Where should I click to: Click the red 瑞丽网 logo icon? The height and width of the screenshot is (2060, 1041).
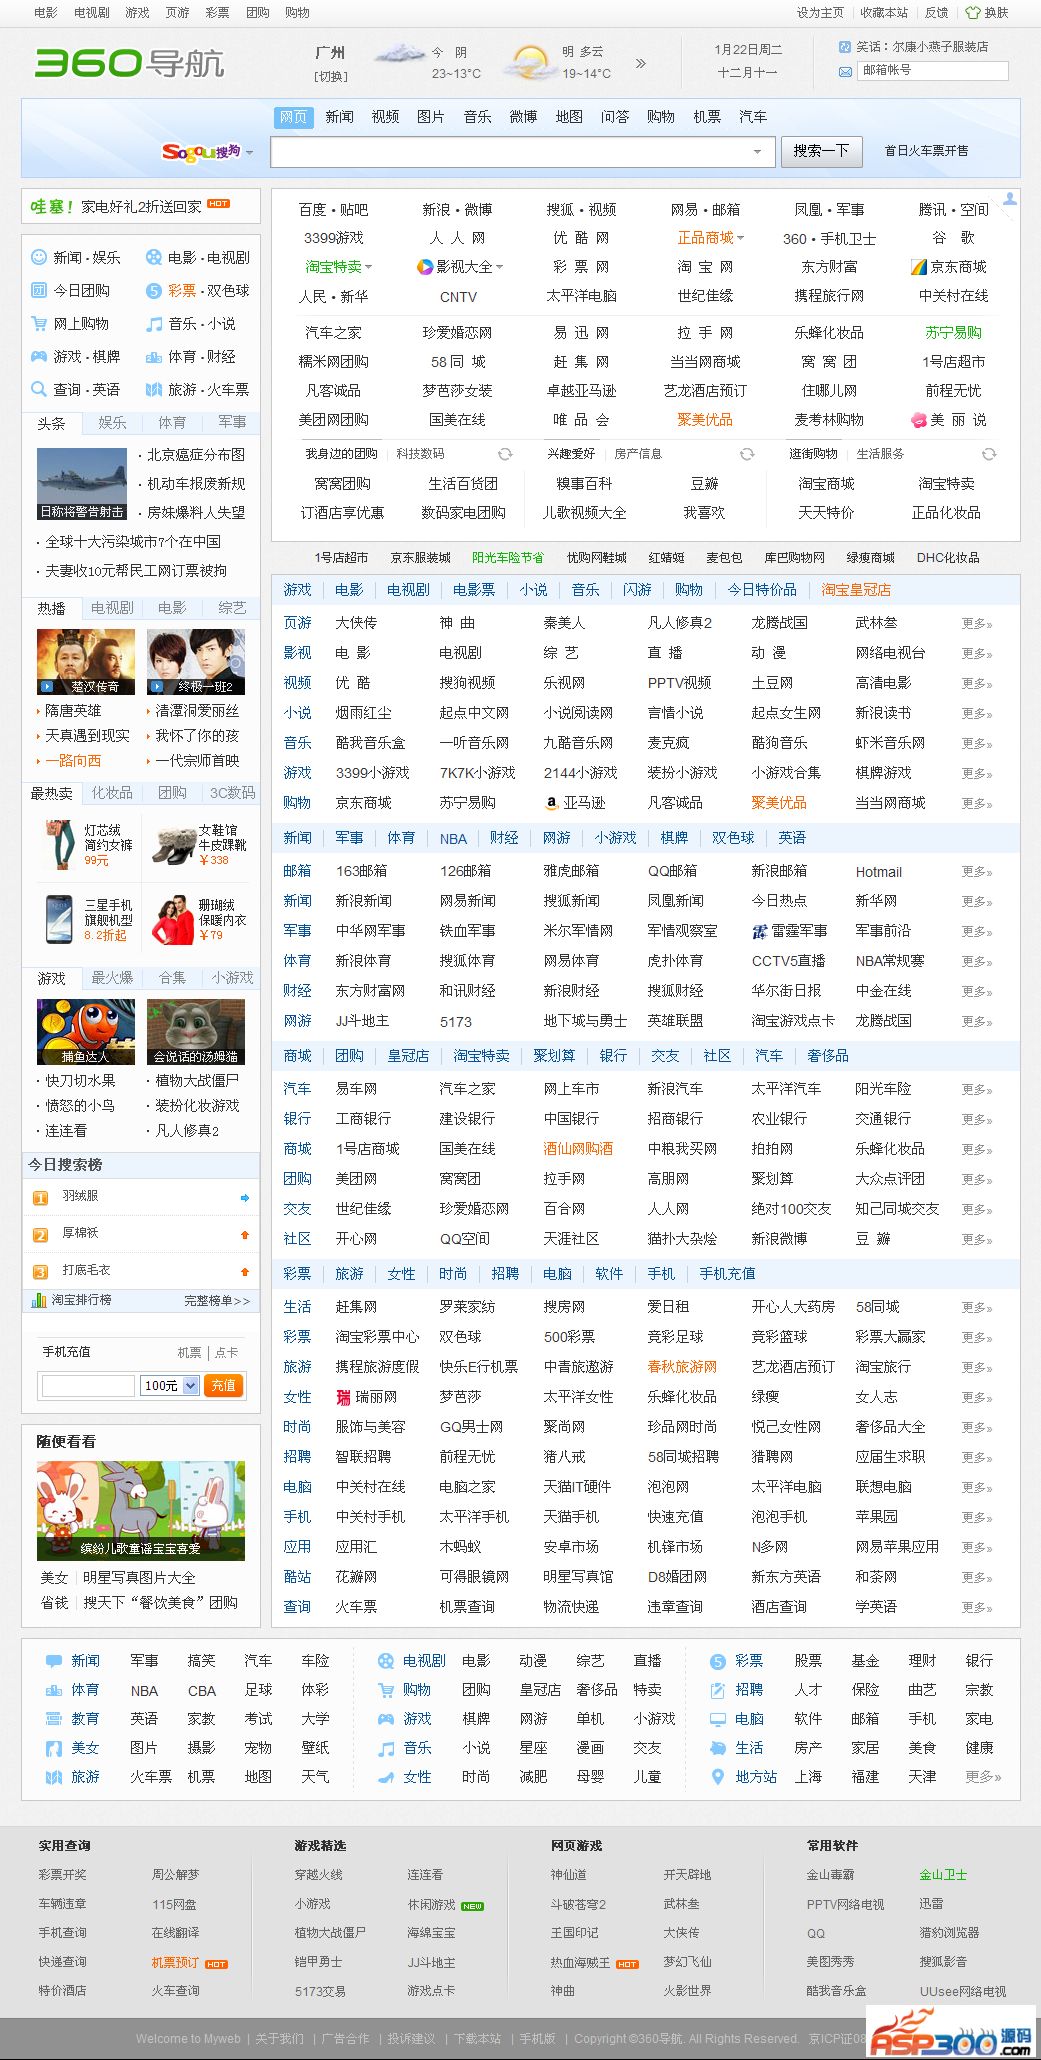tap(344, 1397)
